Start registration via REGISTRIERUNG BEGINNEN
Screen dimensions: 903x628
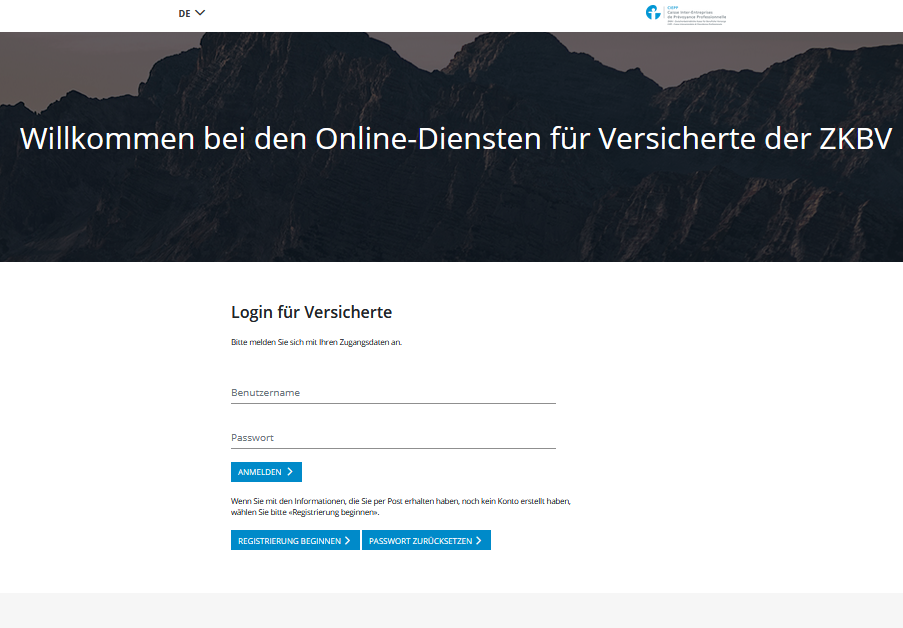[x=294, y=541]
